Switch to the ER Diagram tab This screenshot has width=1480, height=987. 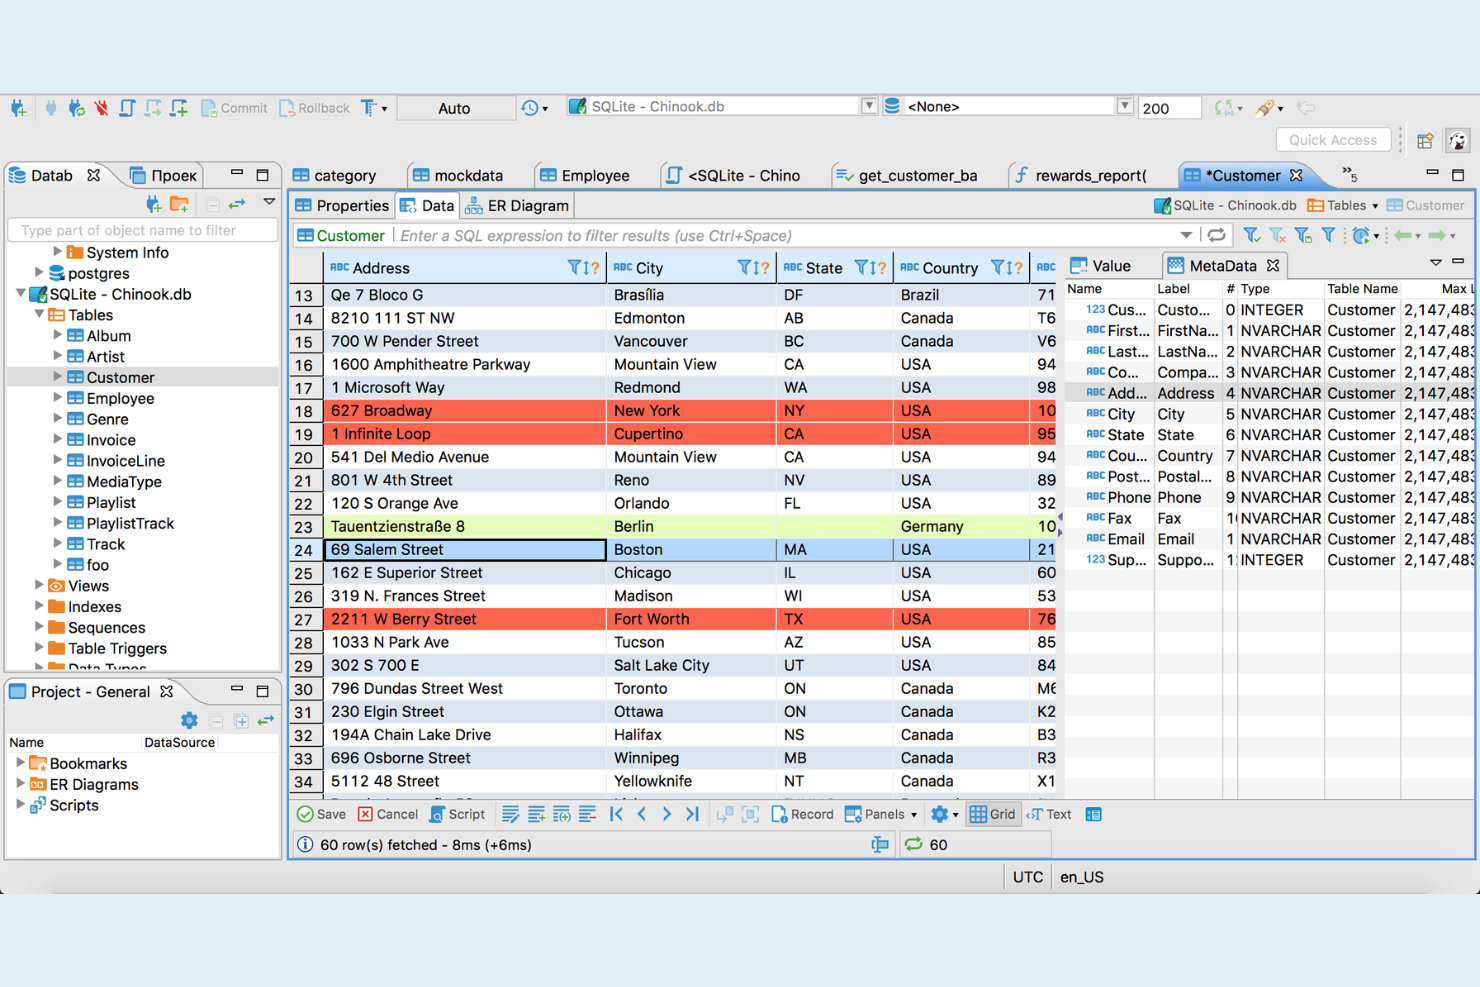tap(516, 205)
